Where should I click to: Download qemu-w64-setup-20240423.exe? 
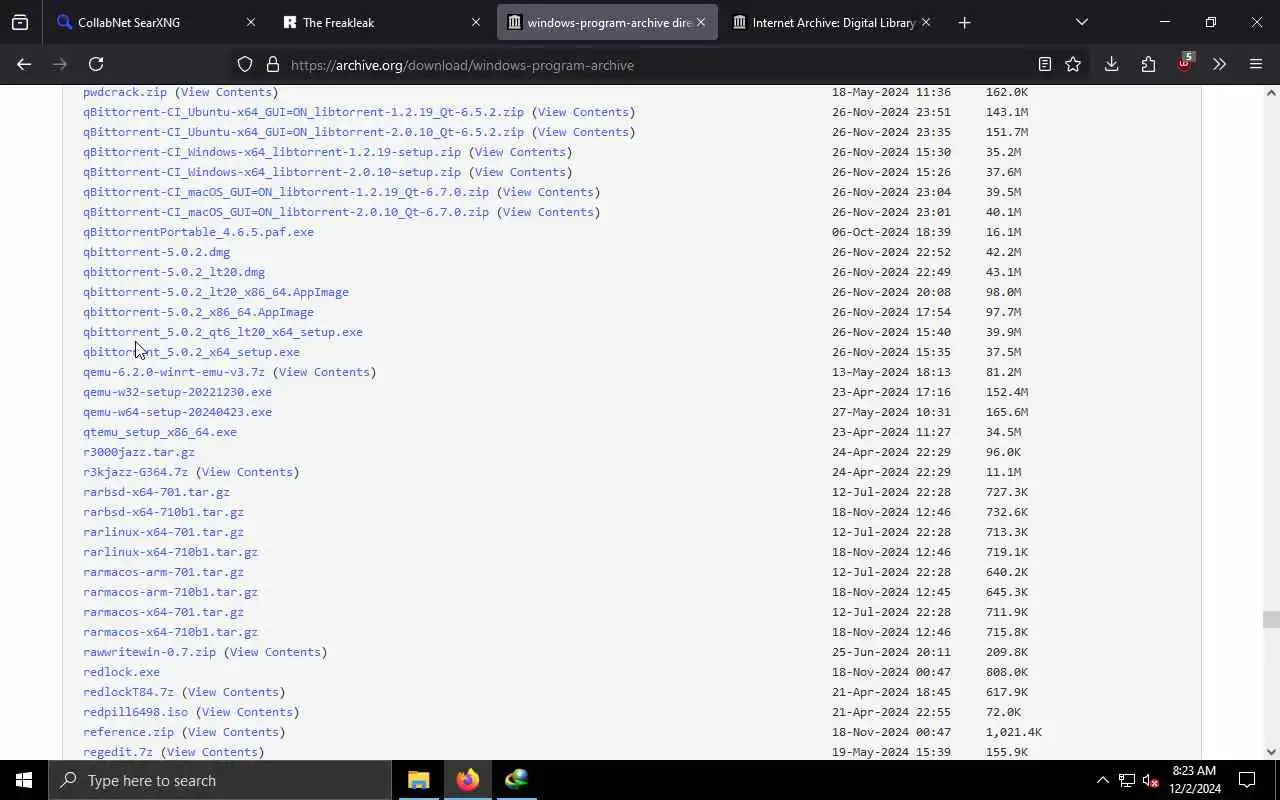177,412
